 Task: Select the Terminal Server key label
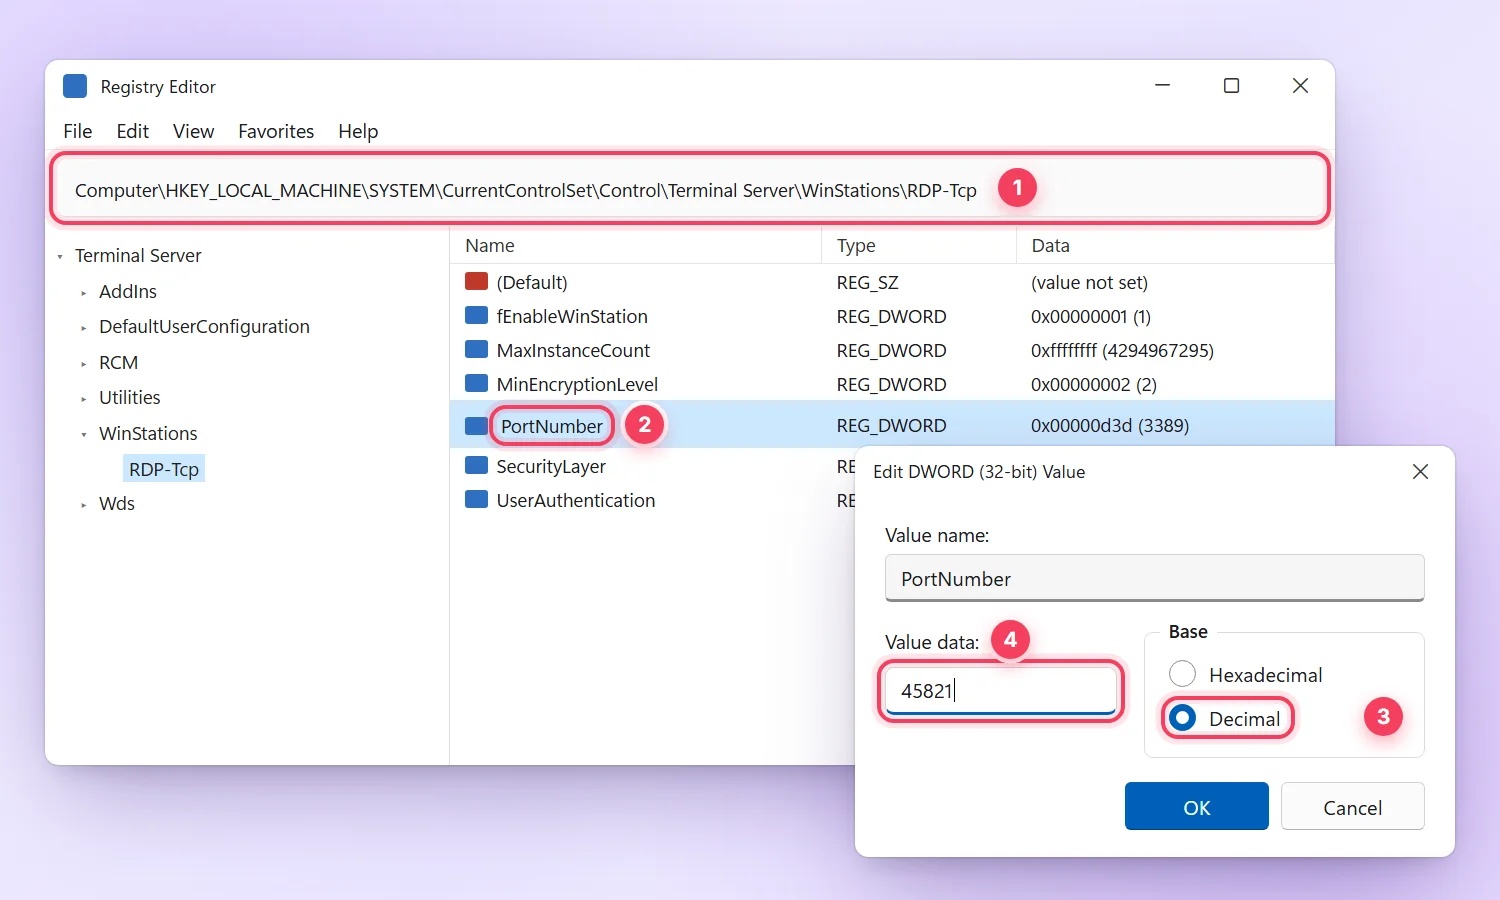pos(138,255)
